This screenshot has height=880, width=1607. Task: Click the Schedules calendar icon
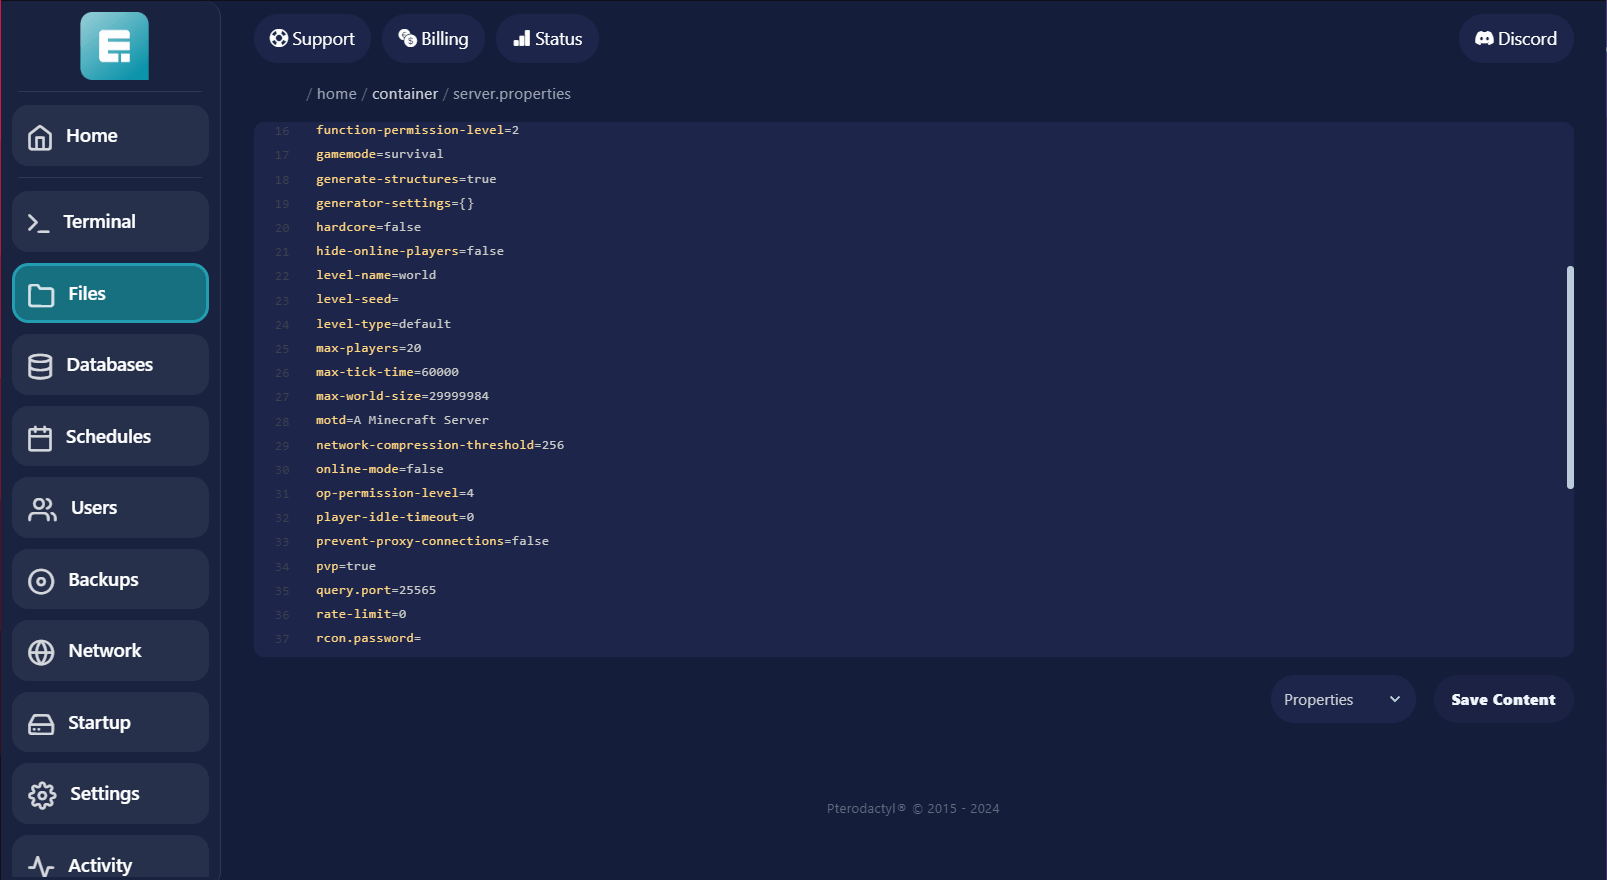pyautogui.click(x=40, y=438)
